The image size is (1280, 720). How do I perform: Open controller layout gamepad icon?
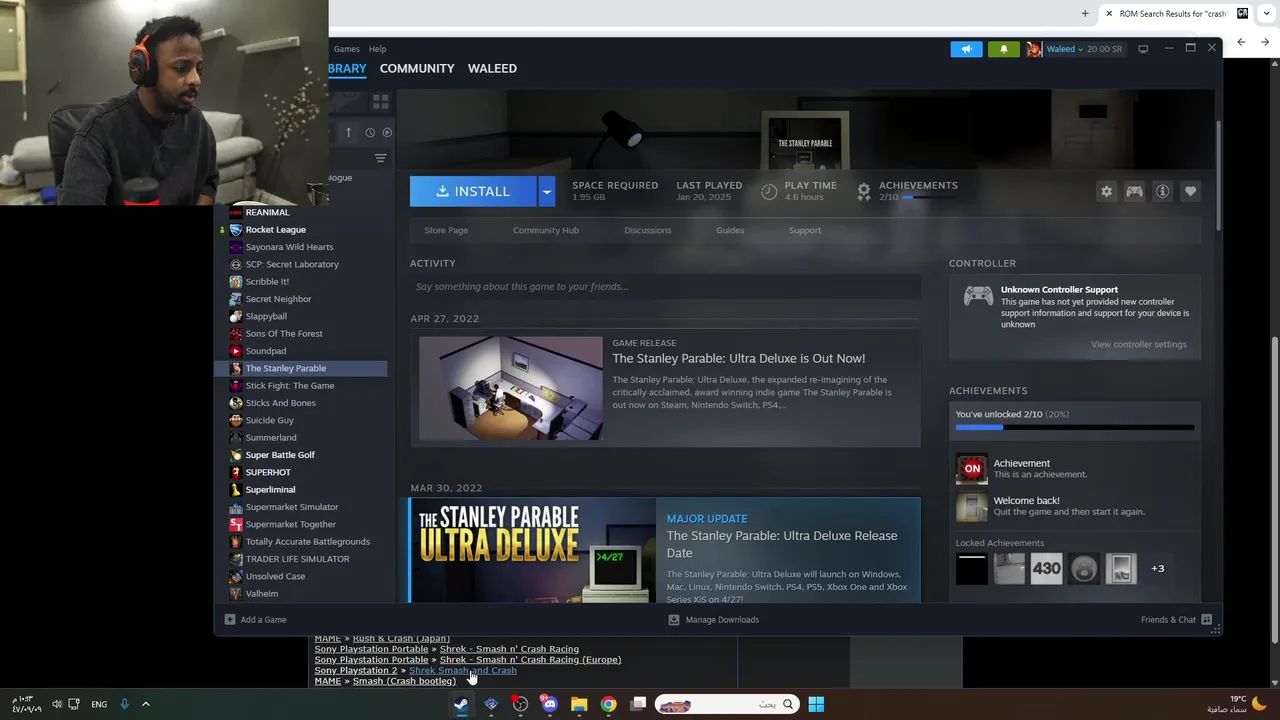pos(1134,191)
